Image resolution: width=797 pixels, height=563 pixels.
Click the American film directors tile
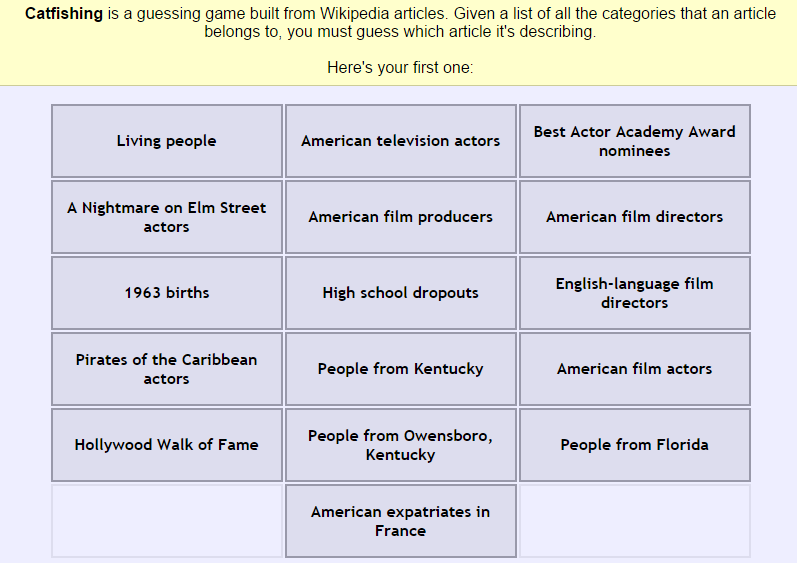634,217
